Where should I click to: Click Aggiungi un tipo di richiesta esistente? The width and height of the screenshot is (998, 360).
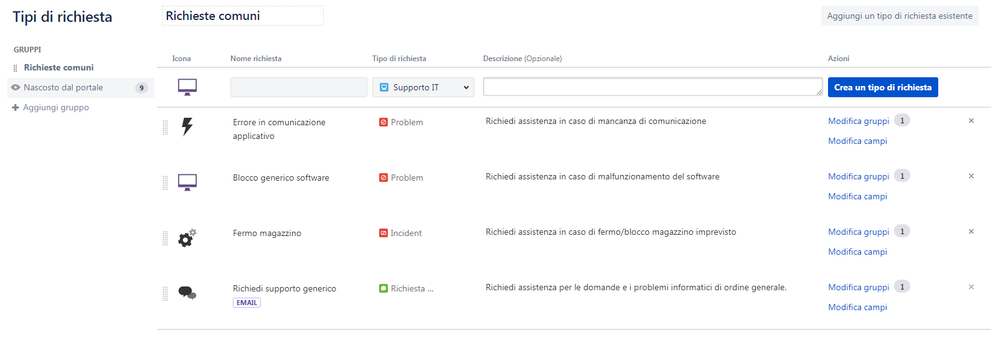(899, 16)
